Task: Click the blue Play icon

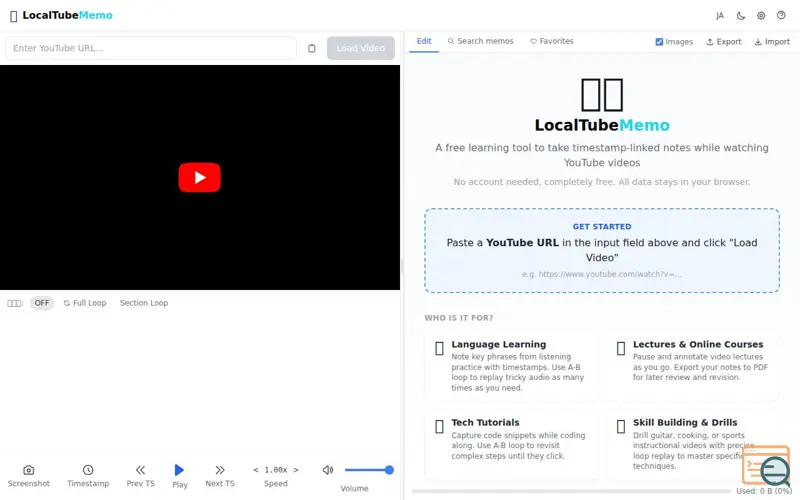Action: [179, 469]
